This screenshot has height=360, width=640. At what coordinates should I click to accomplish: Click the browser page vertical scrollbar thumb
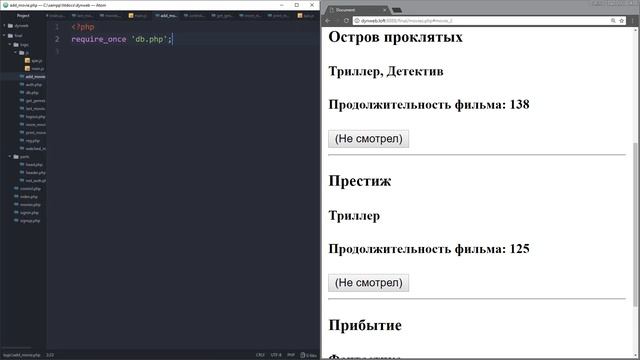pos(636,224)
